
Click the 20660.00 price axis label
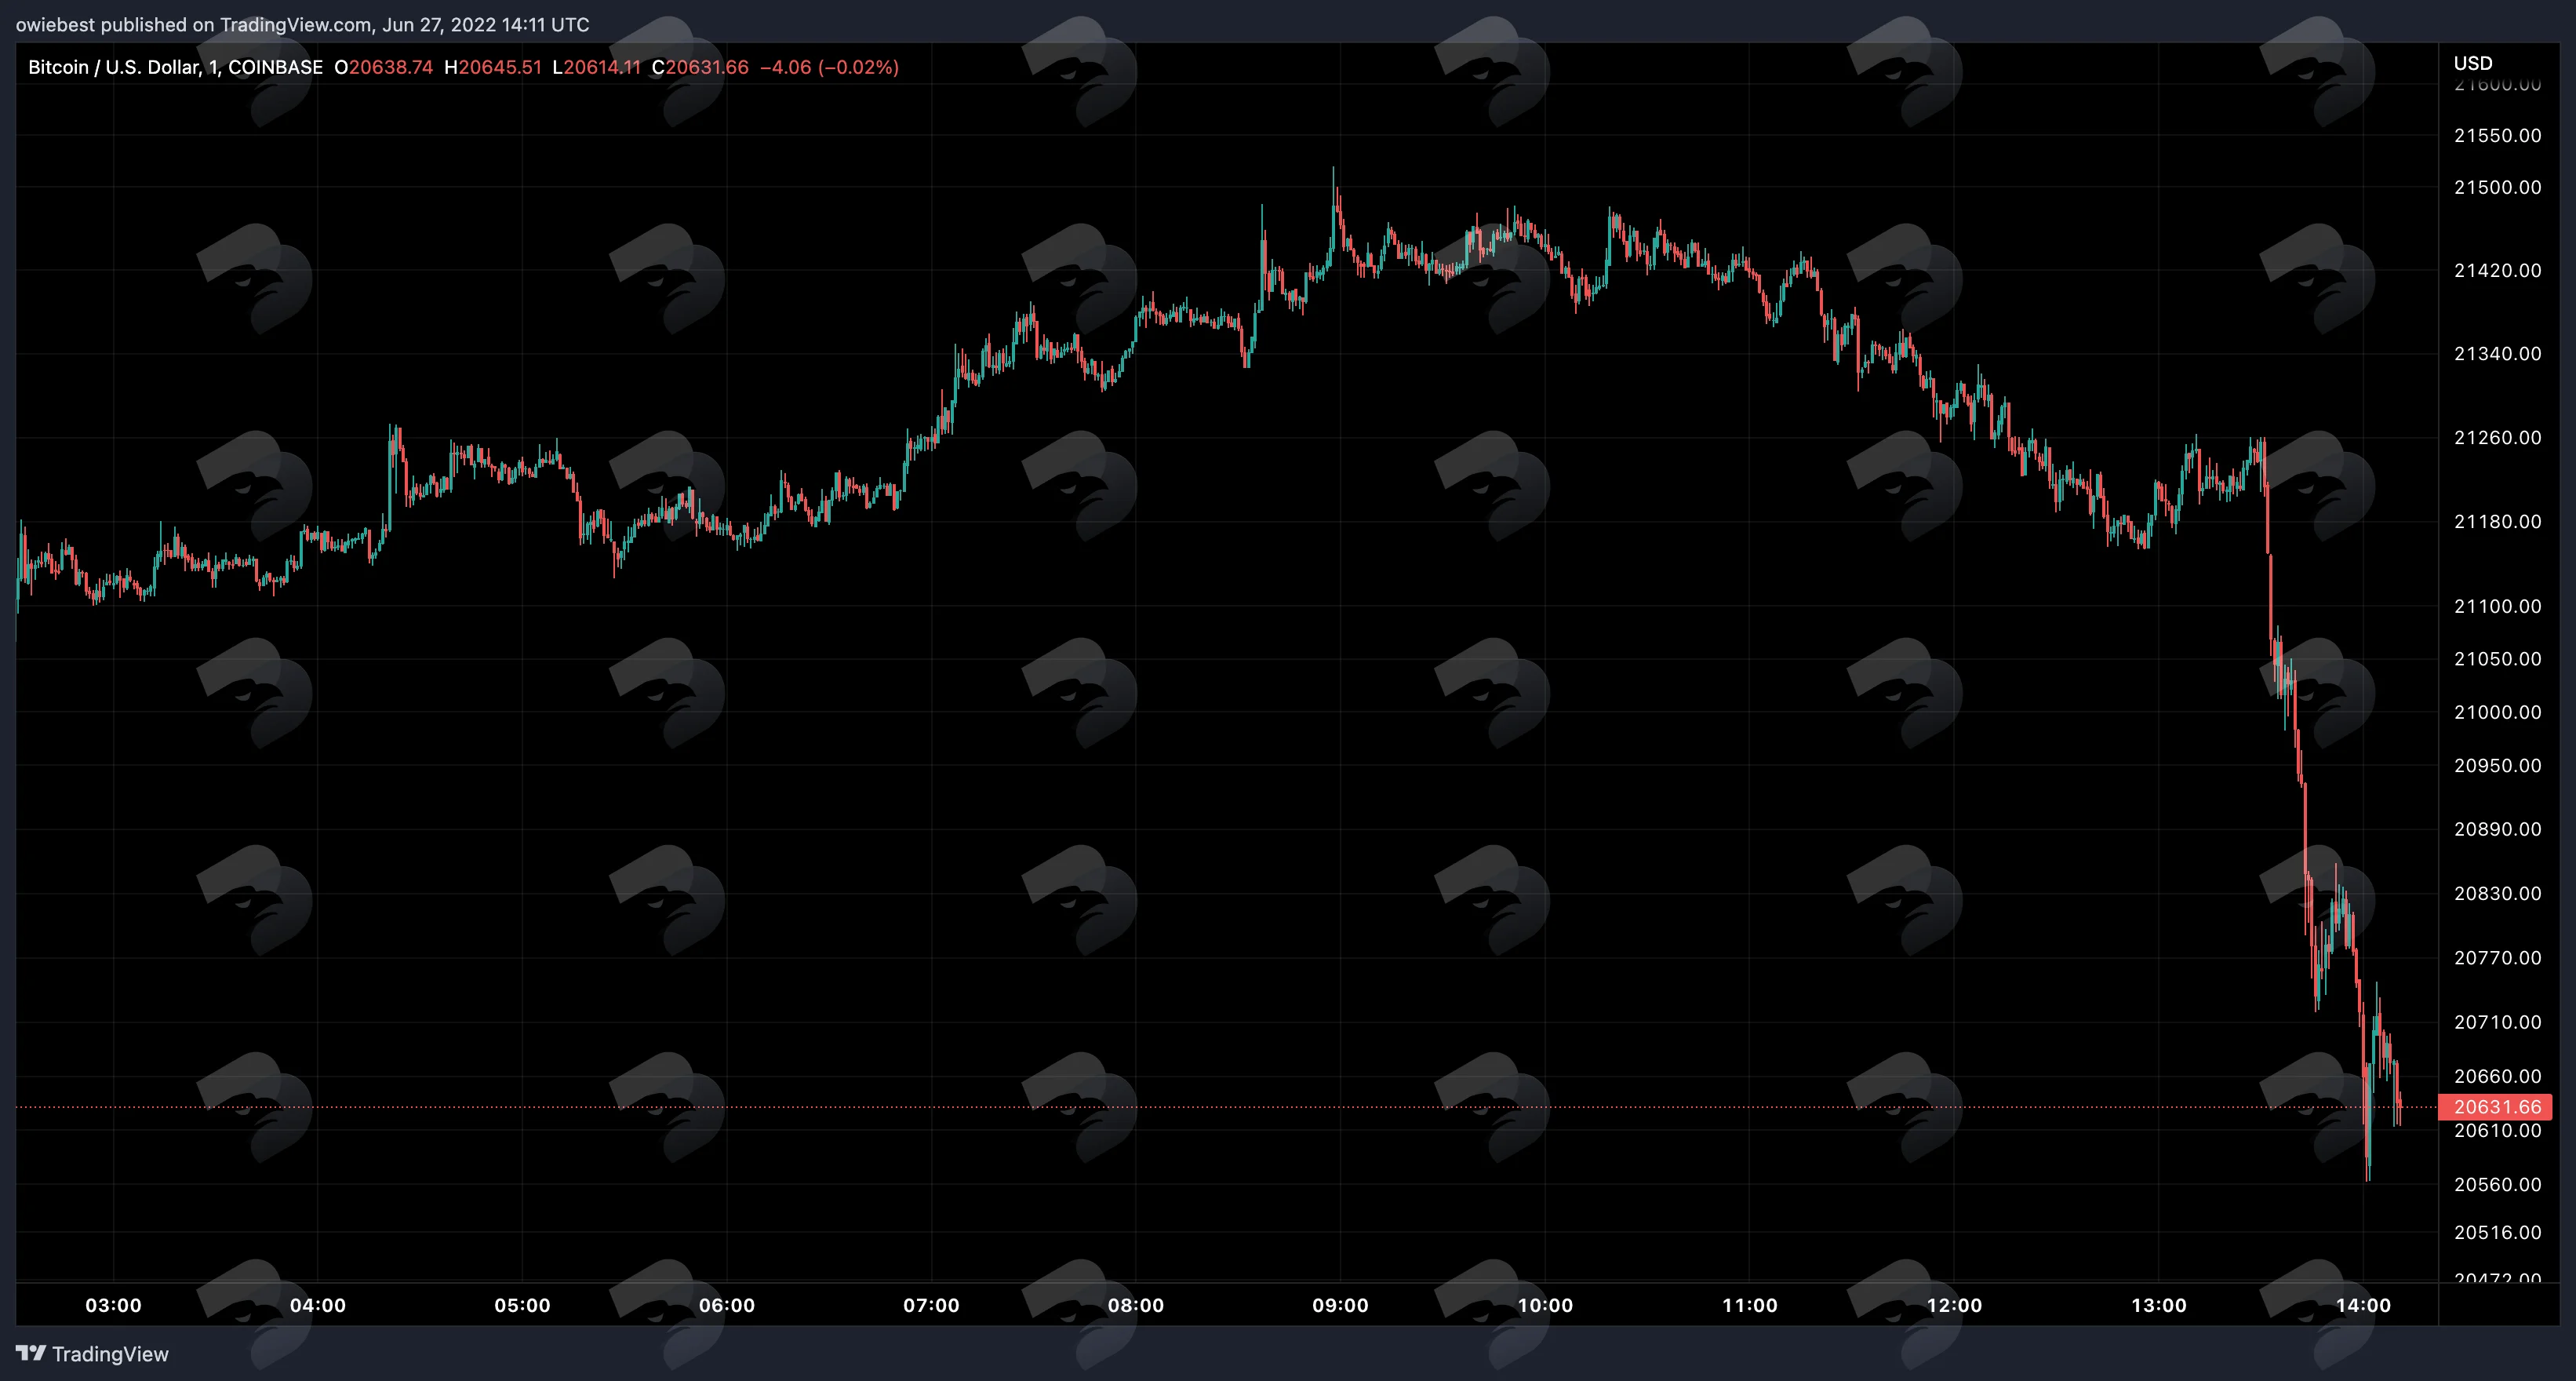2497,1076
